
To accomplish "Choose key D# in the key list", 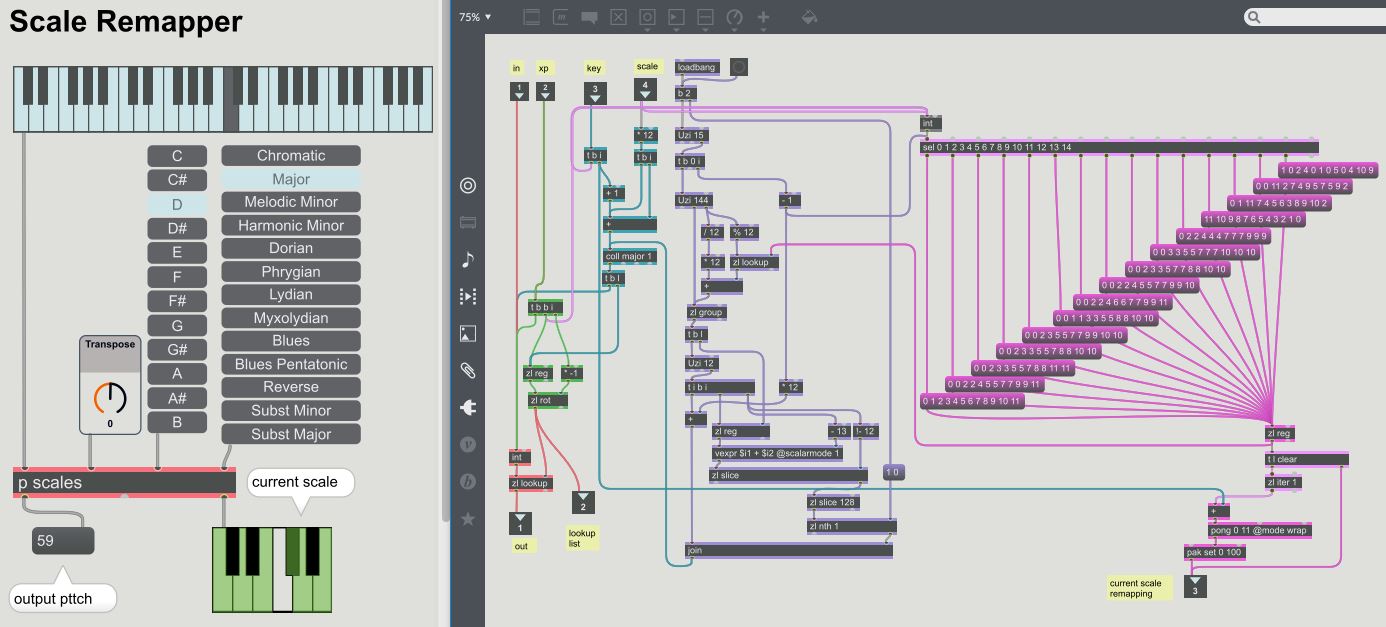I will [177, 228].
